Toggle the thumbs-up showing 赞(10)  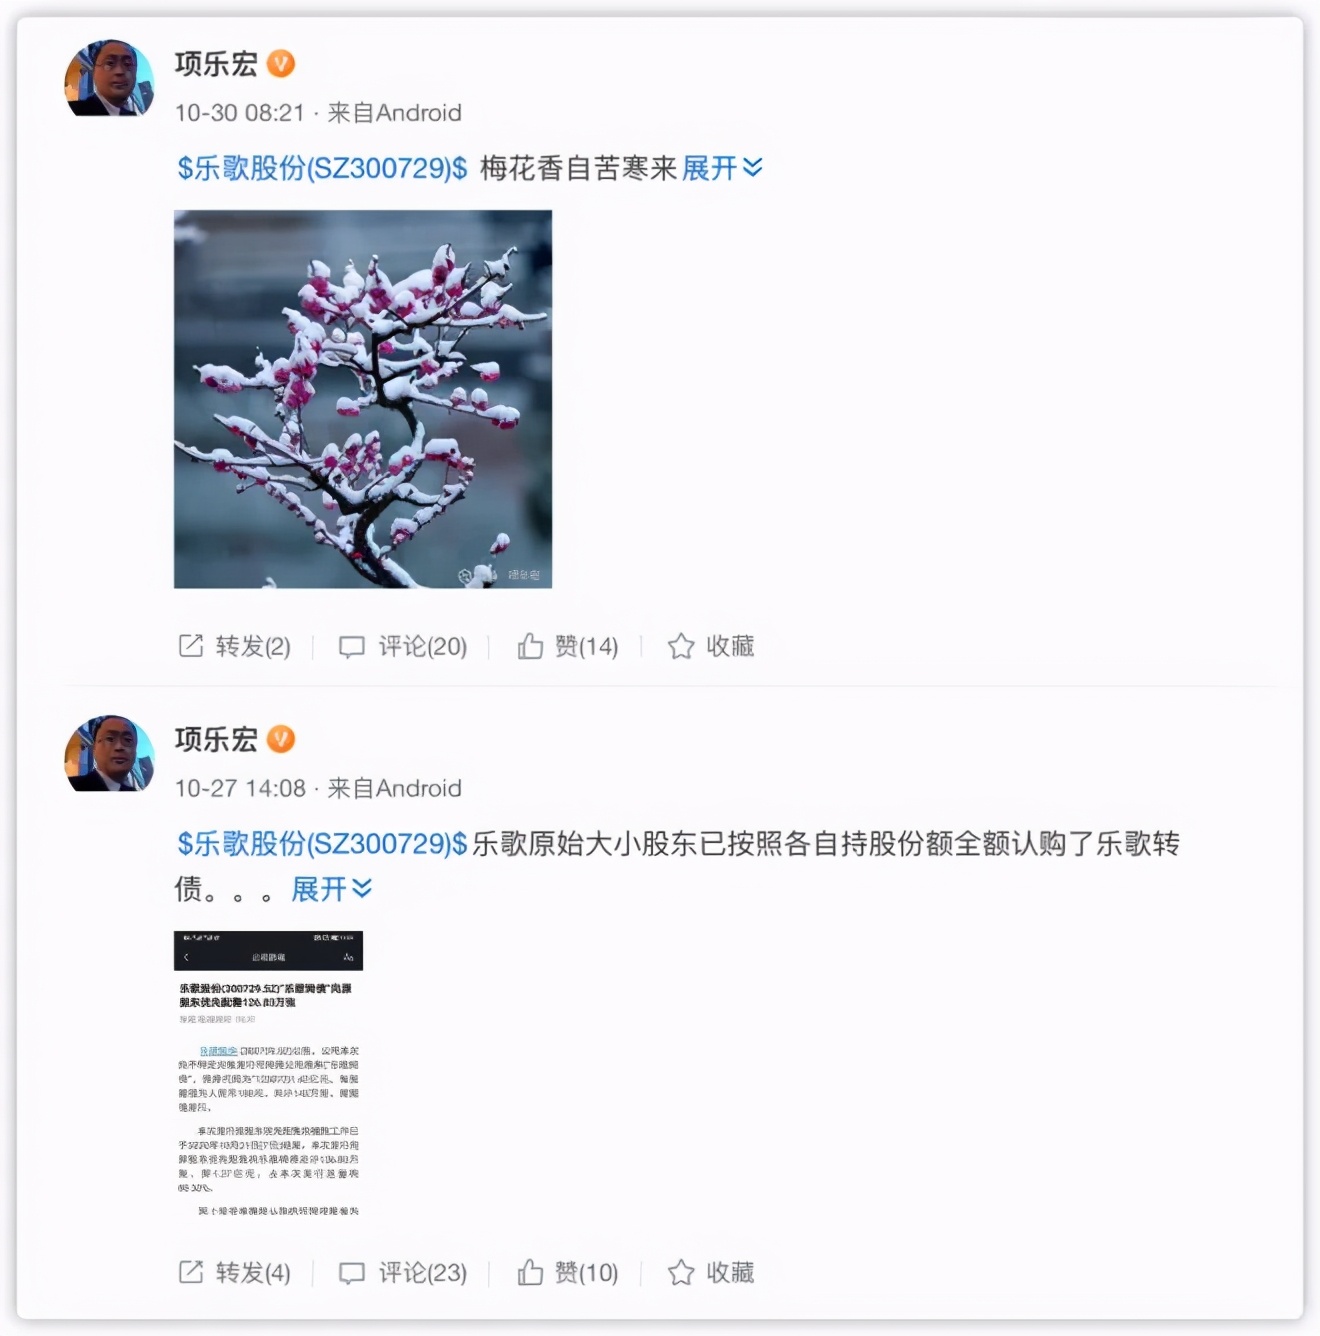(530, 1272)
